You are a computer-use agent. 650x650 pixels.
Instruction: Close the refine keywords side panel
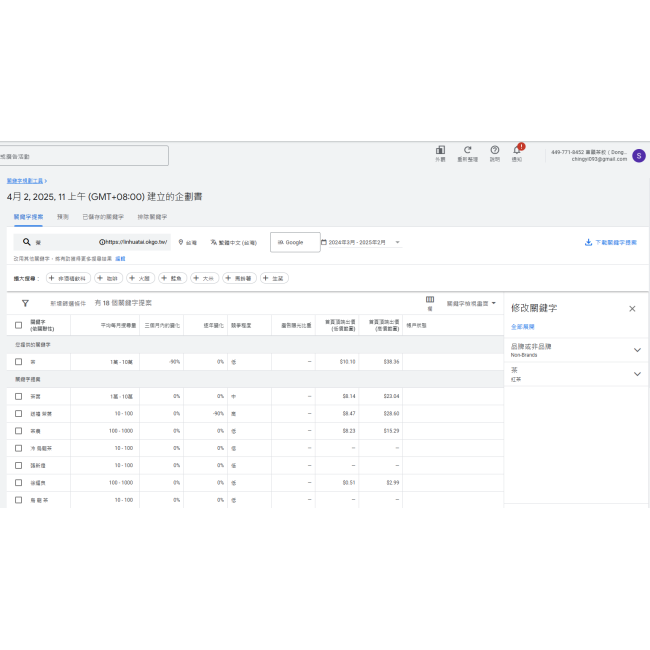point(632,308)
